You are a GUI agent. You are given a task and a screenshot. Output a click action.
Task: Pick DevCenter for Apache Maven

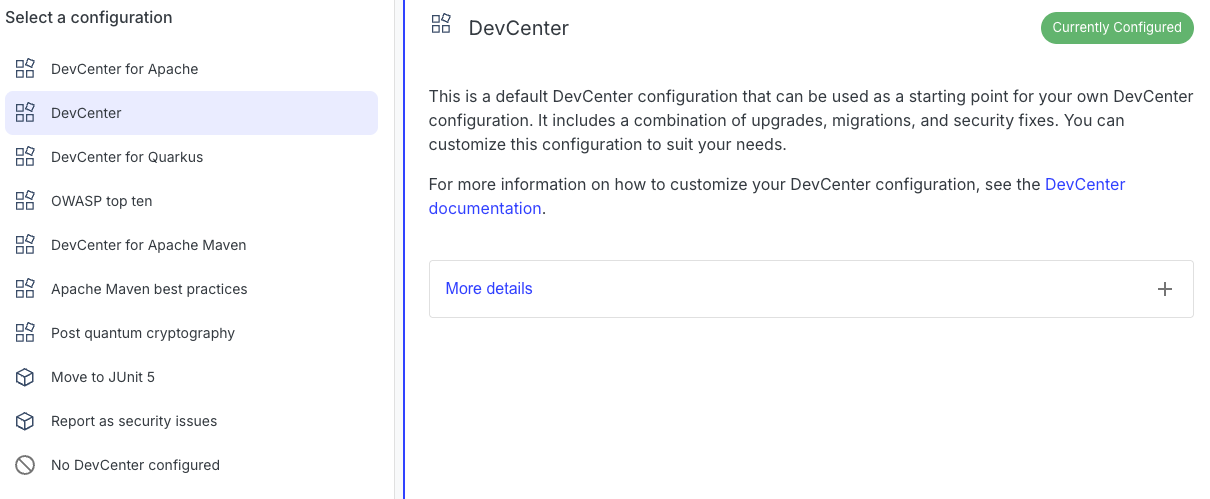[x=191, y=245]
